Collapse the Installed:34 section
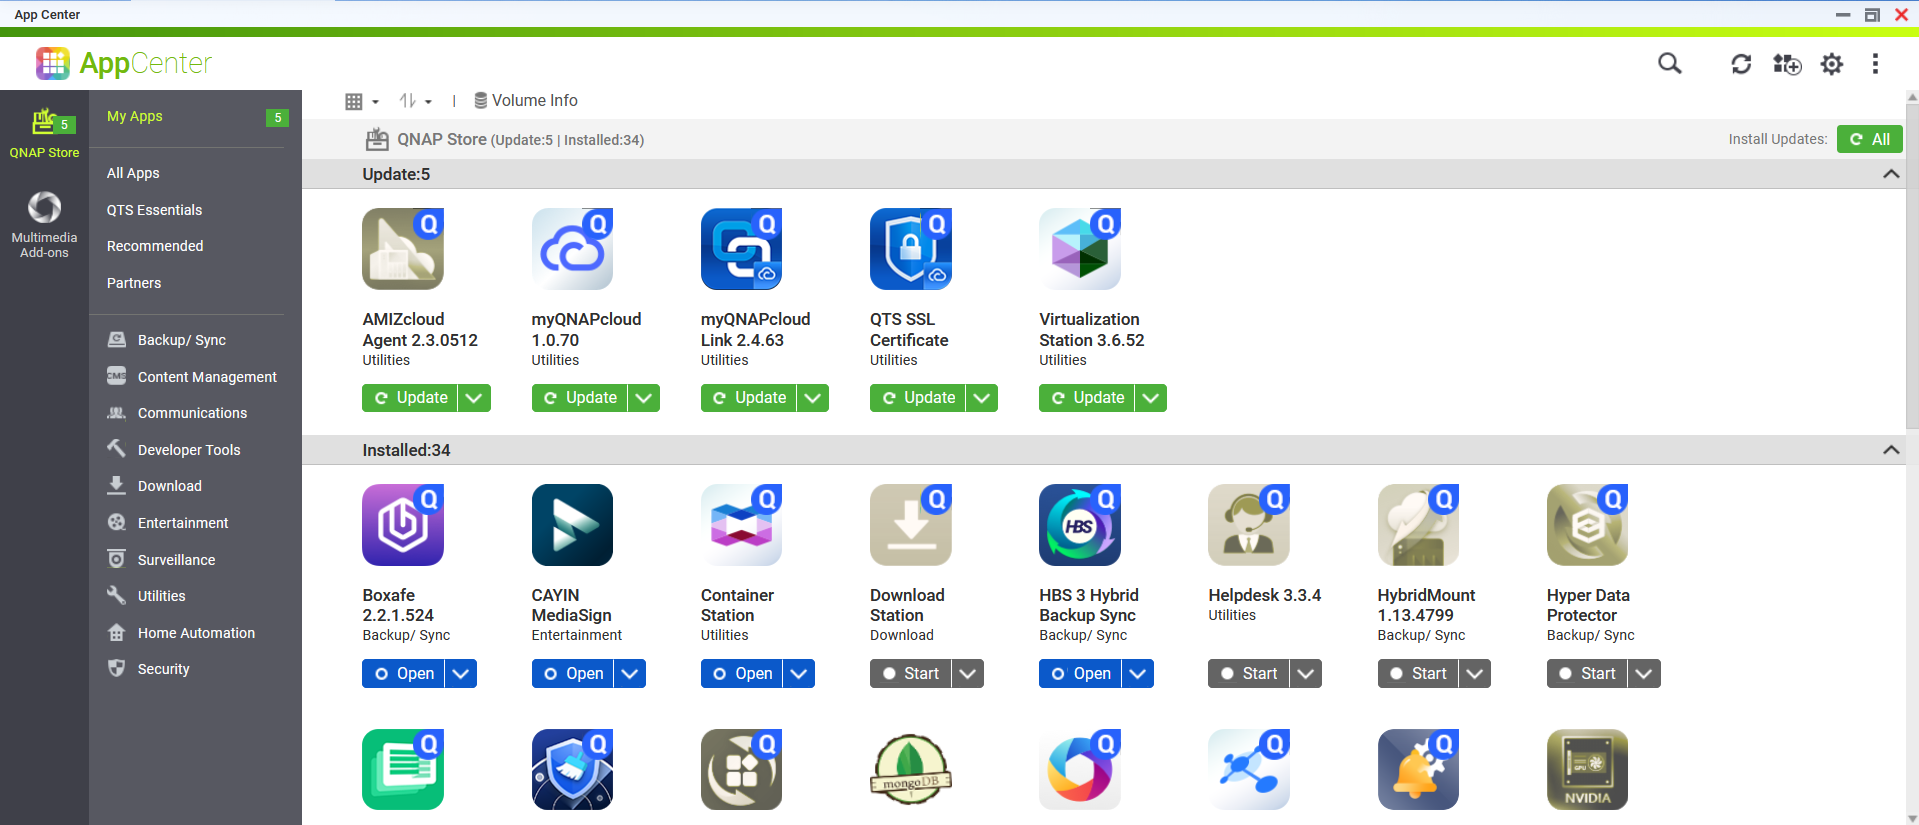The width and height of the screenshot is (1919, 825). [1891, 450]
